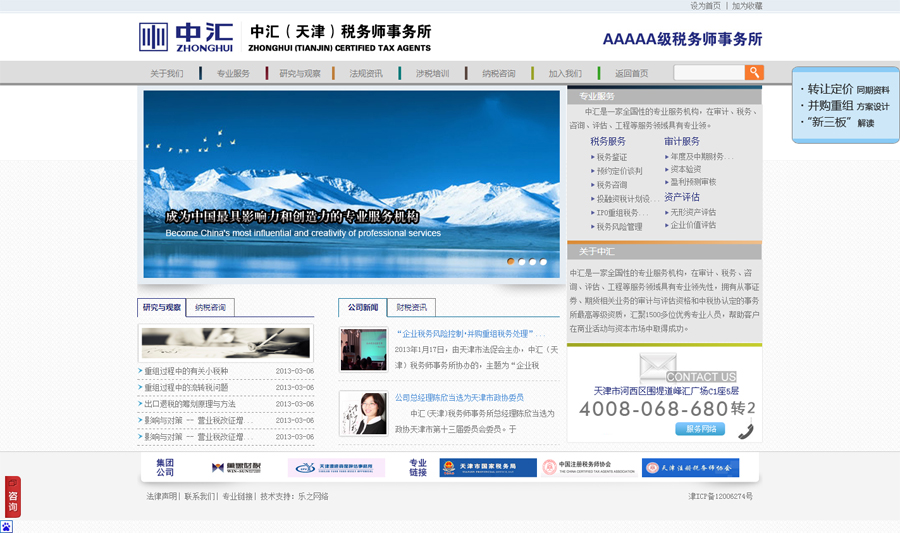The width and height of the screenshot is (900, 533).
Task: Open the 中国注册税务师协会 logo link
Action: click(x=589, y=468)
